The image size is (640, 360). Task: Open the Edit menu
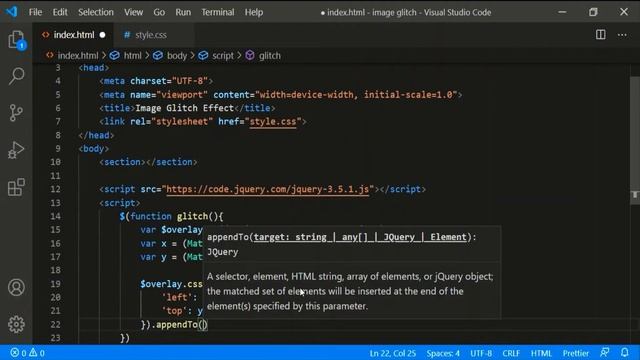(x=60, y=12)
